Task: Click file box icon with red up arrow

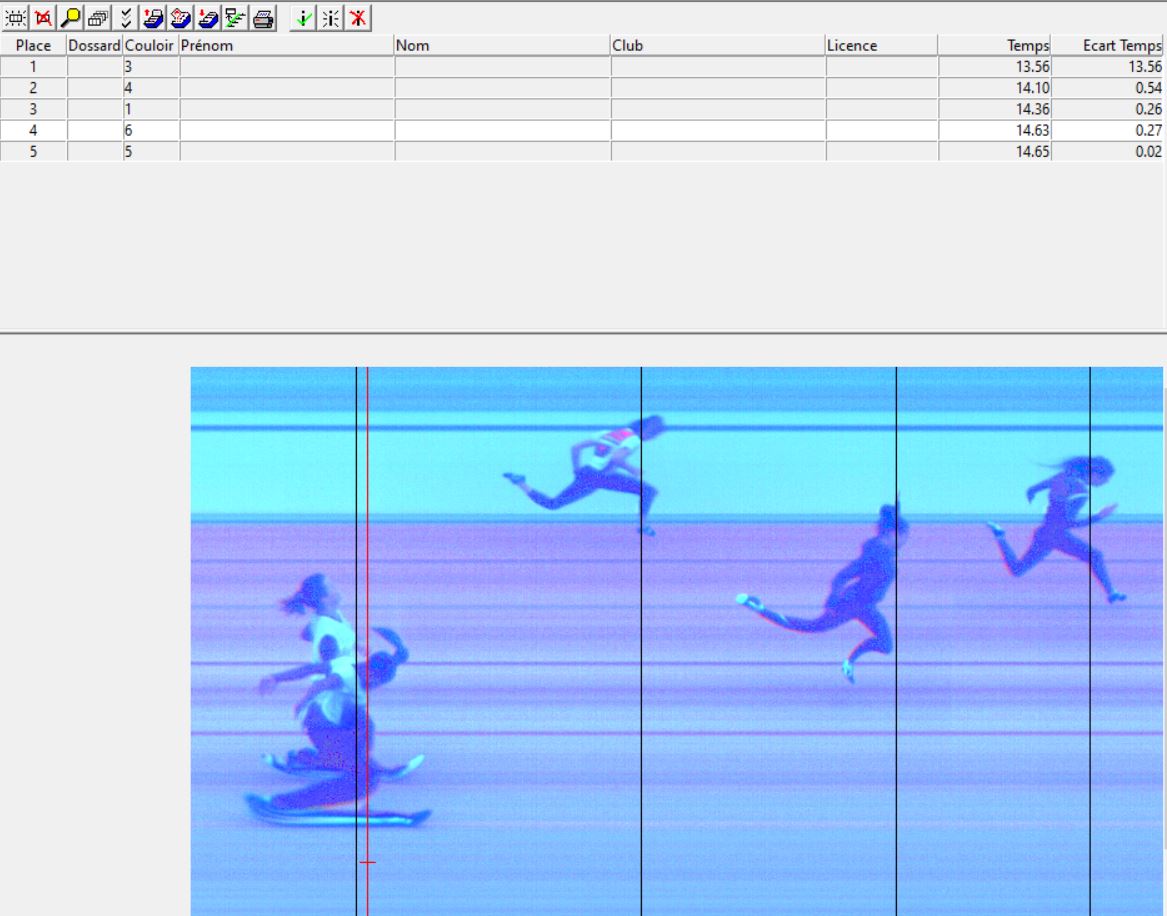Action: (x=153, y=18)
